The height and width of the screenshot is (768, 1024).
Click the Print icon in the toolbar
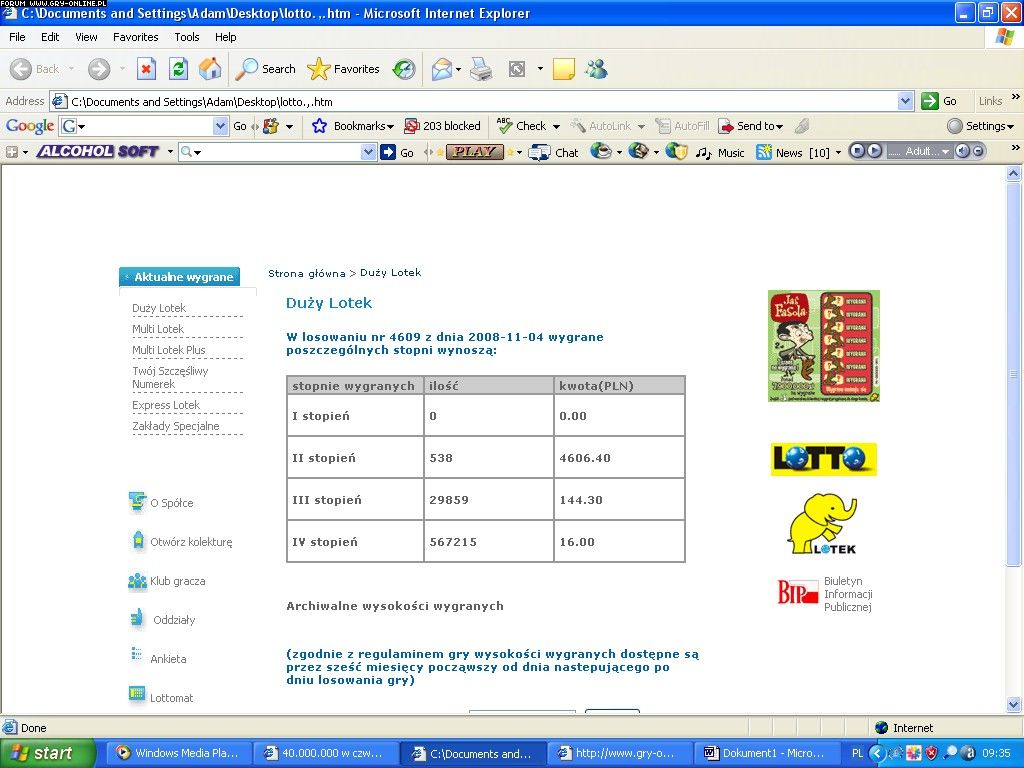point(481,69)
